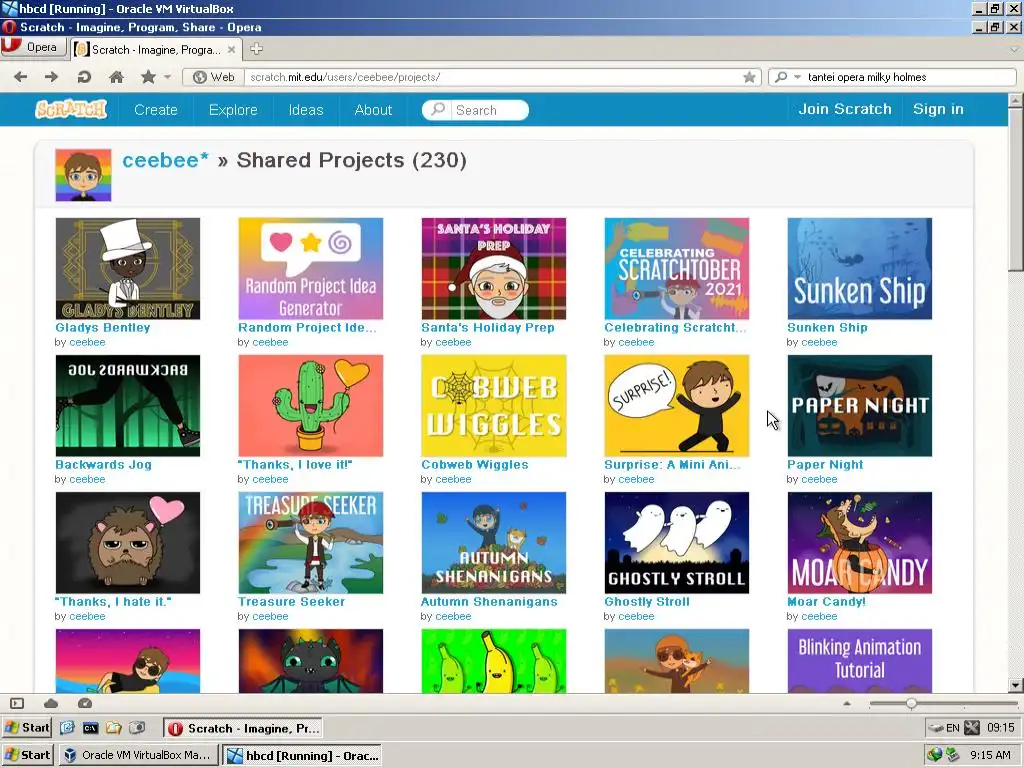Click the Moar Candy! title link

pyautogui.click(x=826, y=602)
